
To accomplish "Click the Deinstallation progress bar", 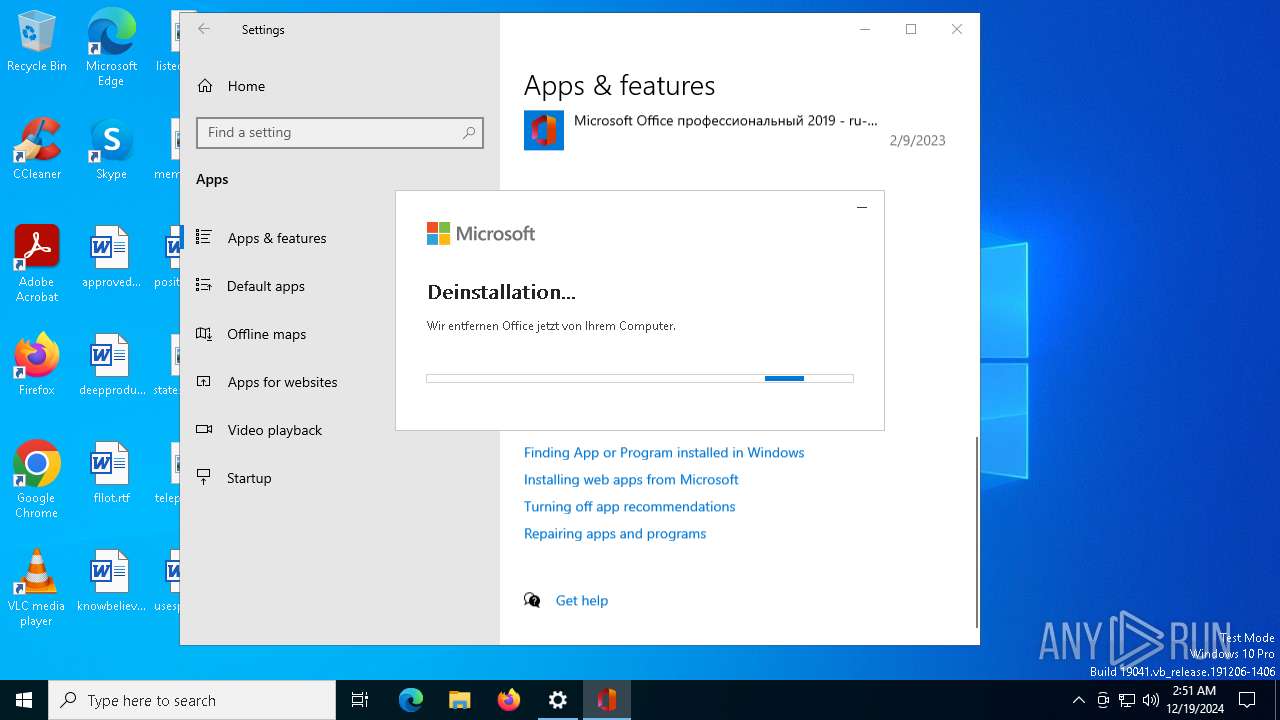I will pos(640,378).
